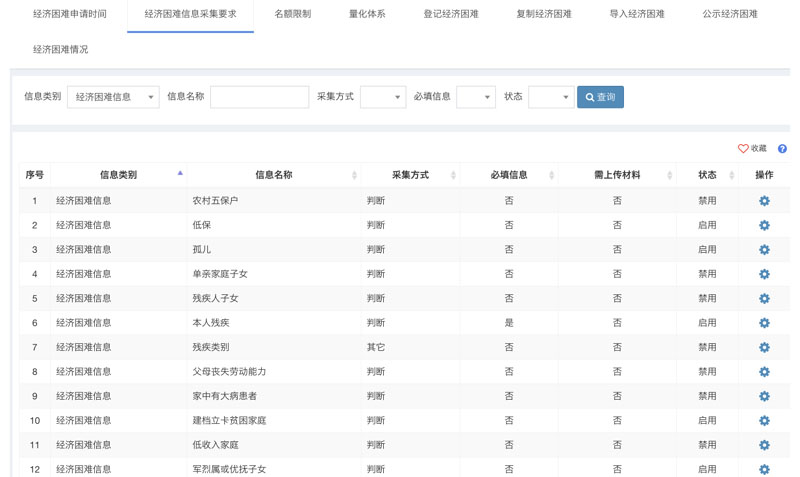The height and width of the screenshot is (477, 800).
Task: Select the 经济困难情况 tab
Action: (x=60, y=49)
